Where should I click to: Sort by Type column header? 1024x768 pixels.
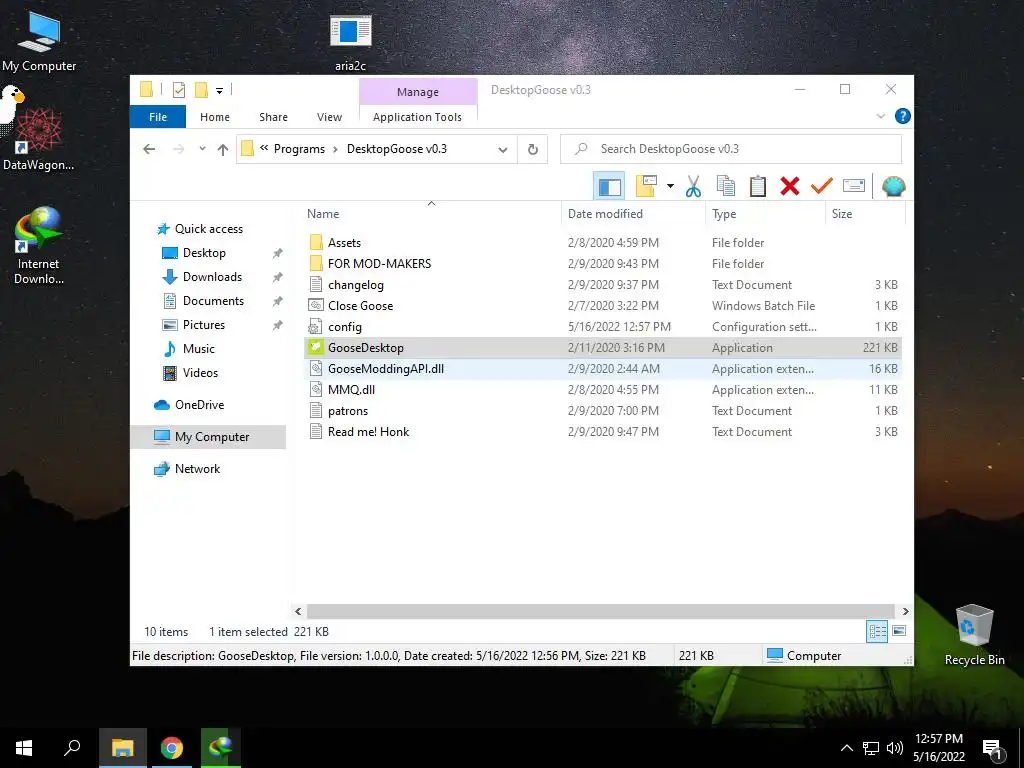pos(765,214)
